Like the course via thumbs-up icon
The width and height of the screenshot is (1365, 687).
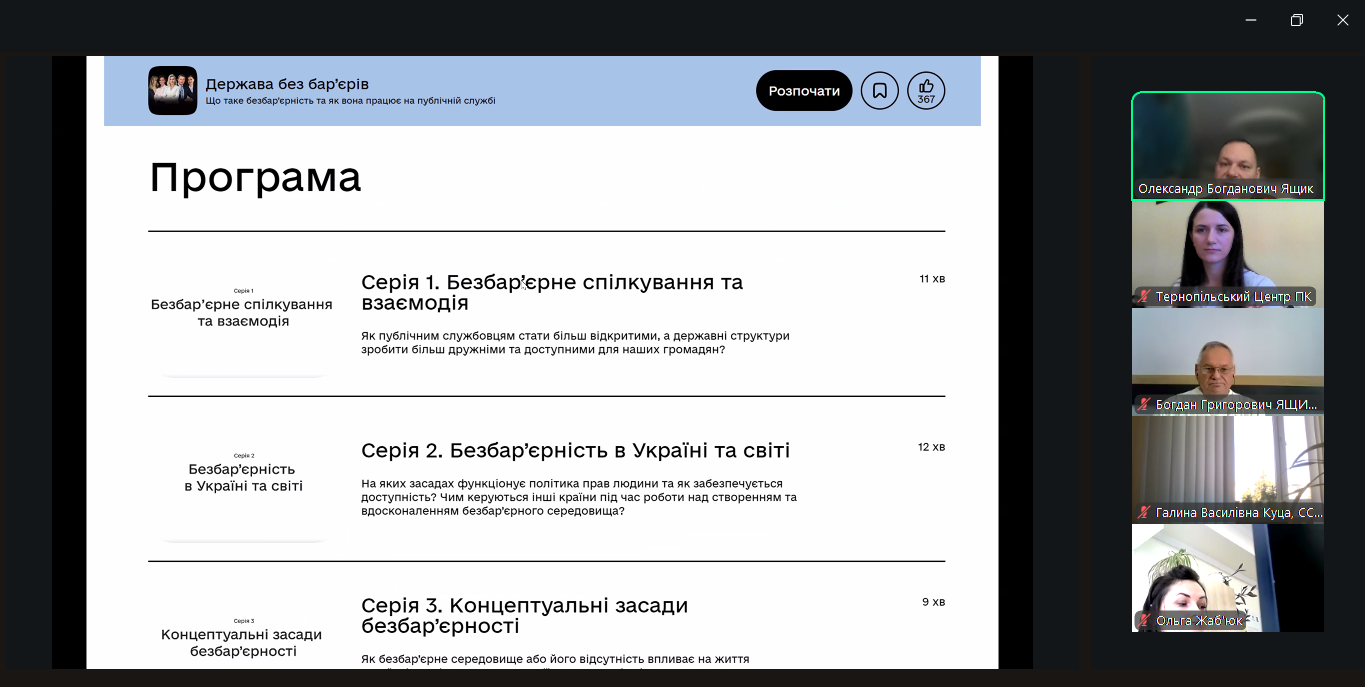(x=926, y=90)
